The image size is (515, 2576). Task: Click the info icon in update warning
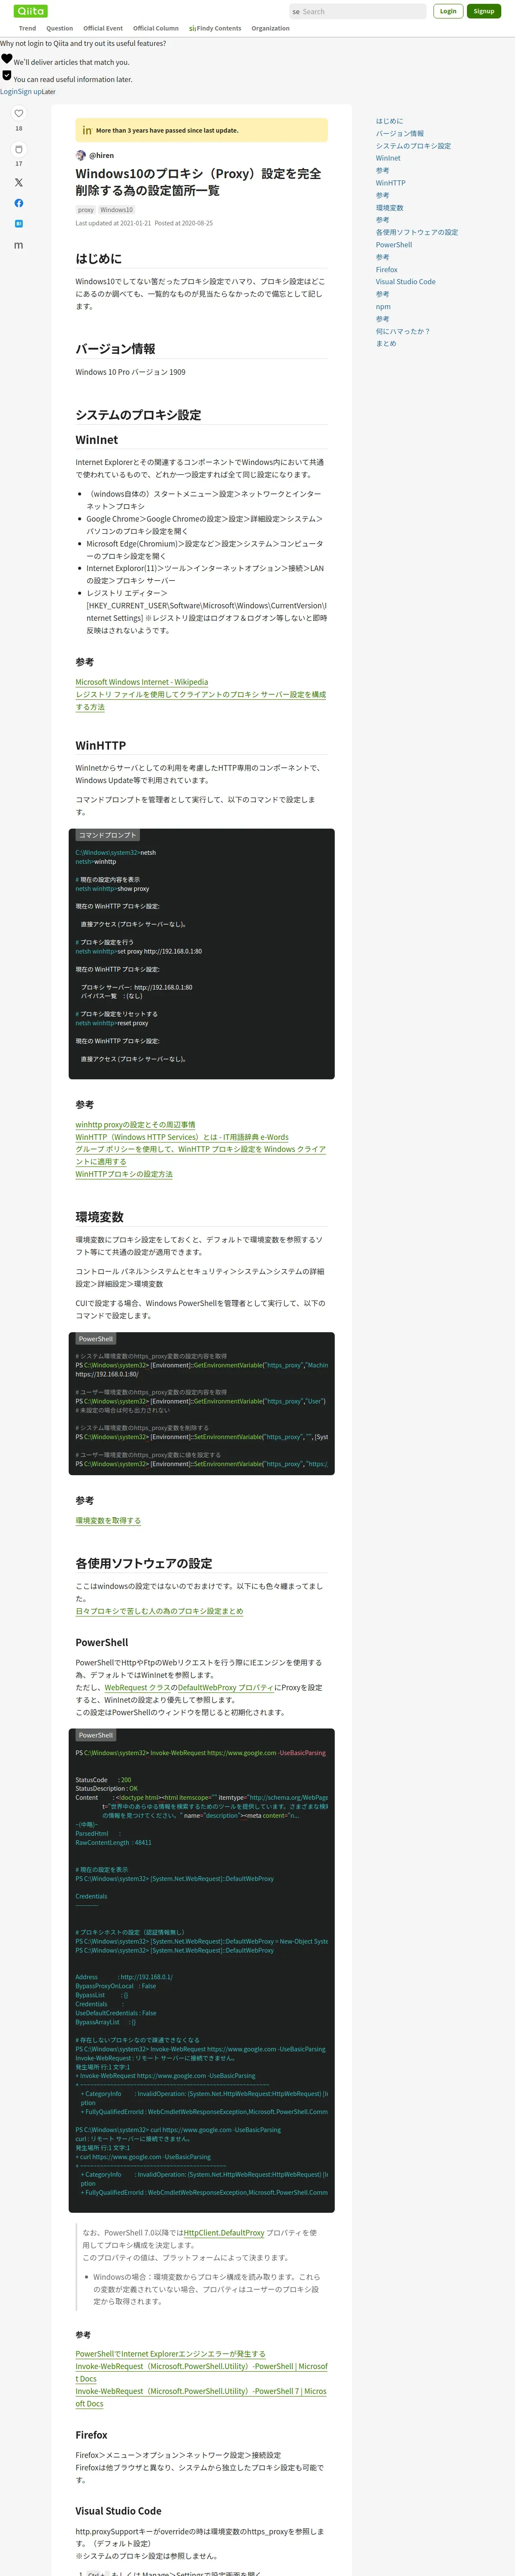(x=87, y=130)
